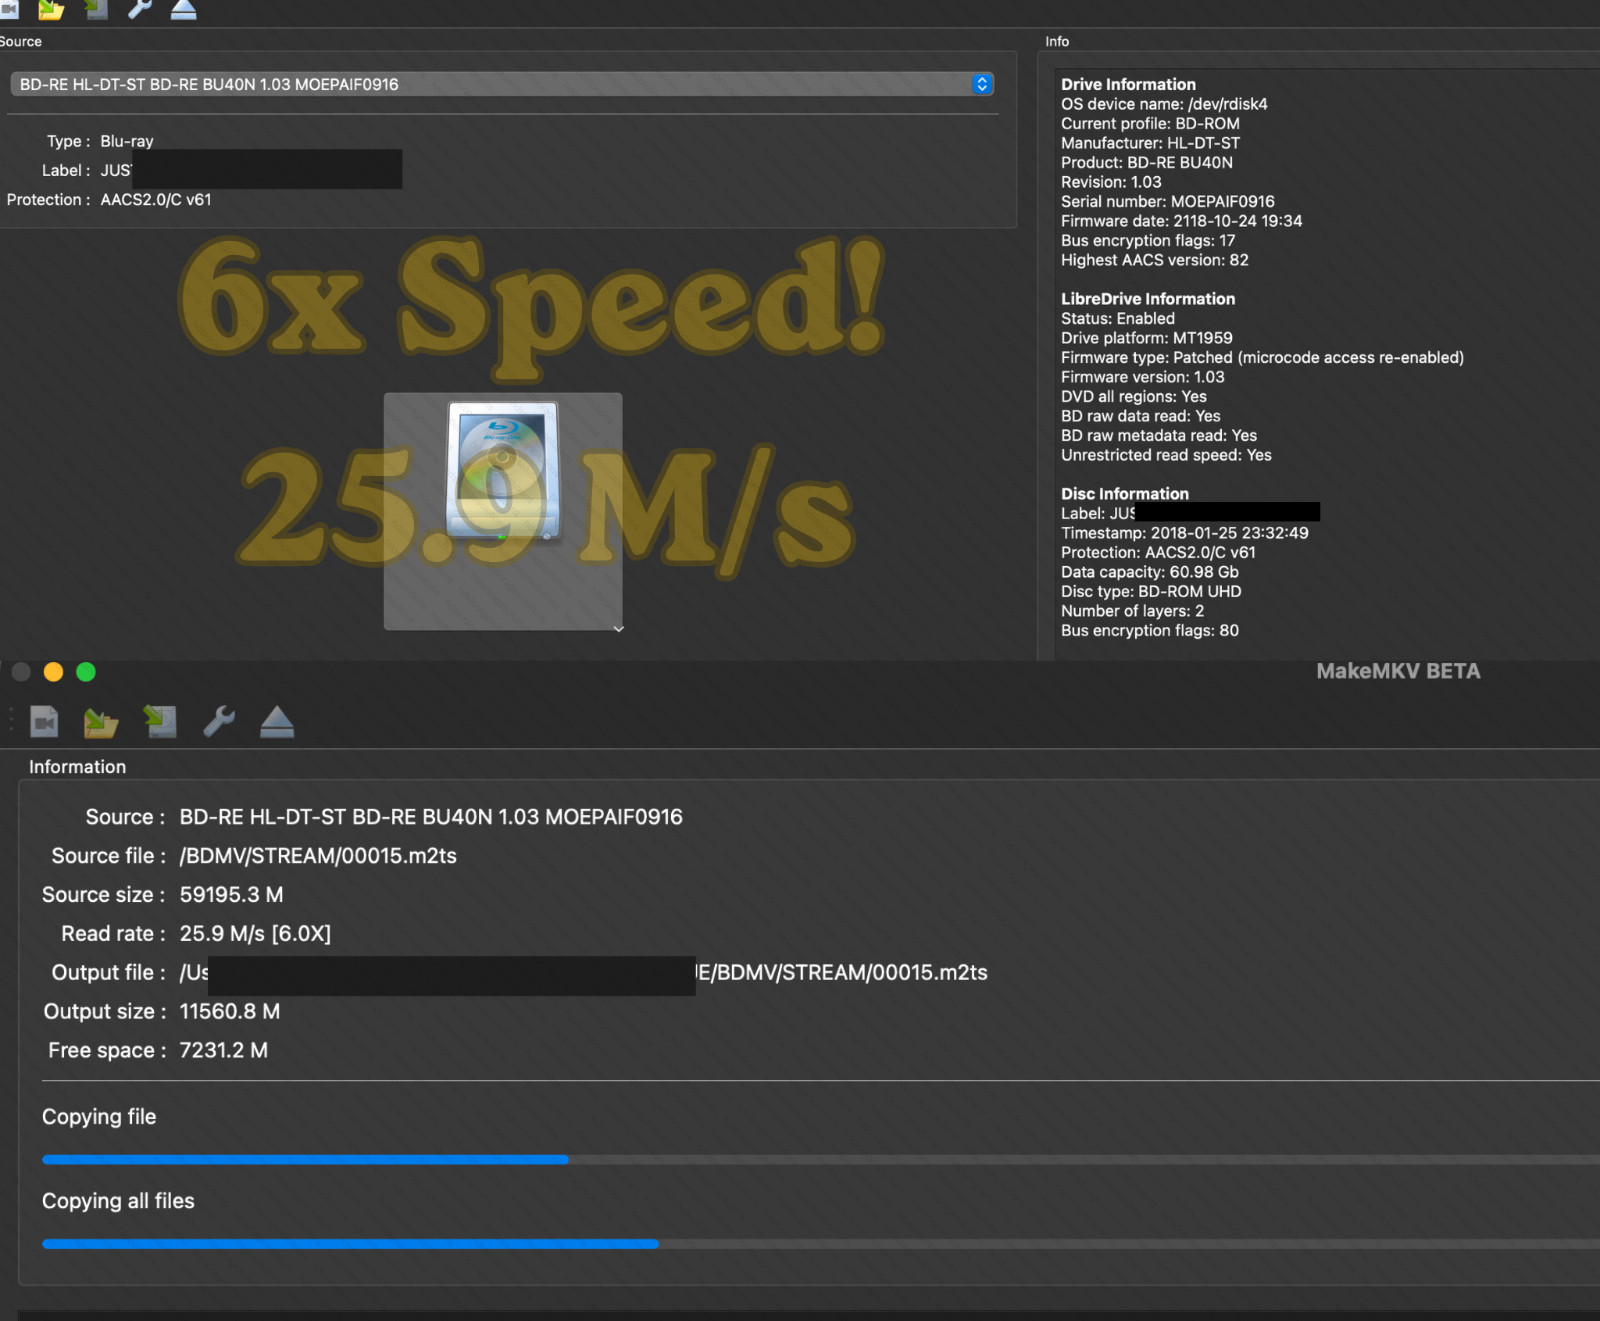Click the backup disc icon in the MakeMKV BETA toolbar
Screen dimensions: 1600x1321
tap(160, 721)
